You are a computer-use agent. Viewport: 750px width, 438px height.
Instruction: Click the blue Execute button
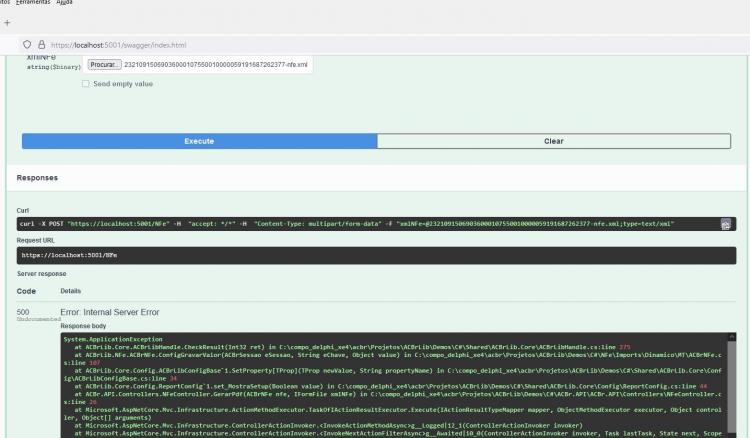(x=199, y=141)
